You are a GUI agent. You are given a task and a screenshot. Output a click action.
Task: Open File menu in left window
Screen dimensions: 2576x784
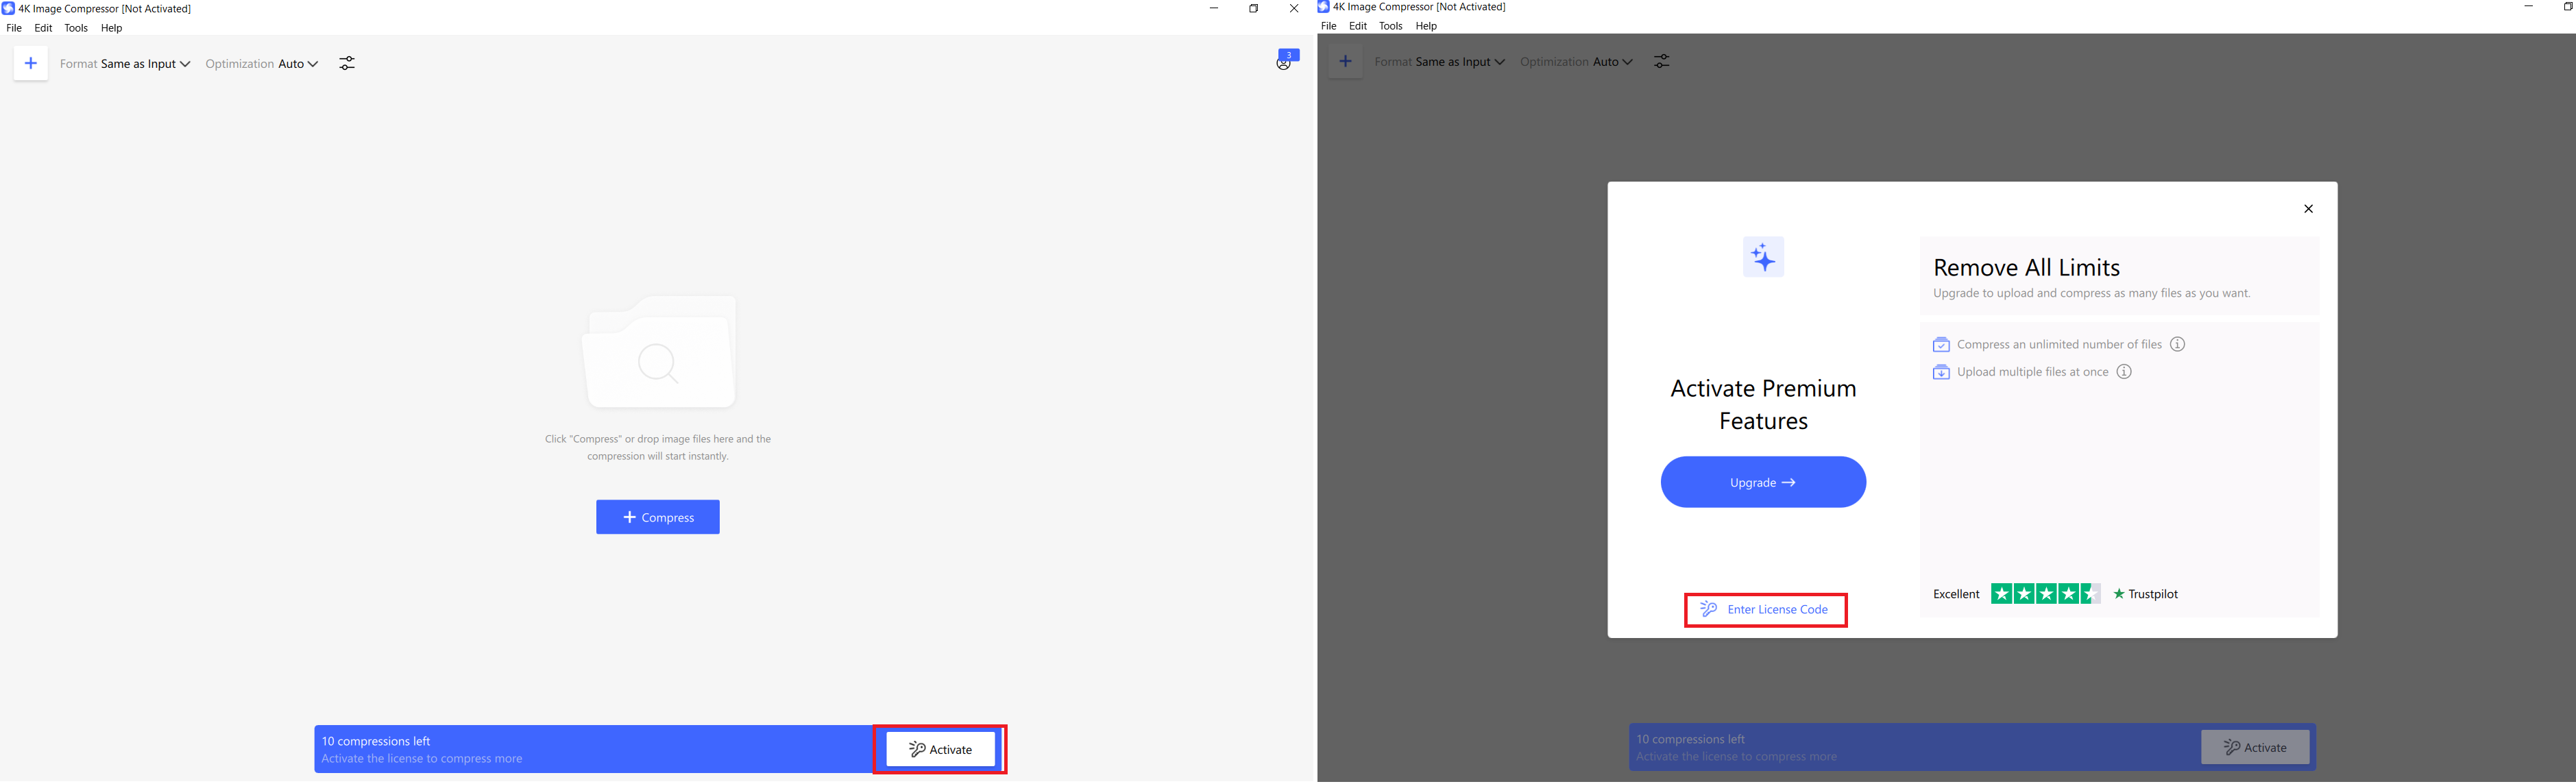point(14,28)
